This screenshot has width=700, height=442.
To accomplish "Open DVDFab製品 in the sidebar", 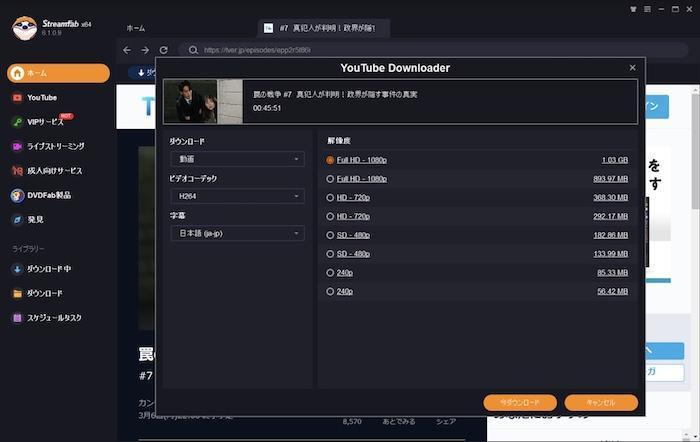I will coord(41,195).
